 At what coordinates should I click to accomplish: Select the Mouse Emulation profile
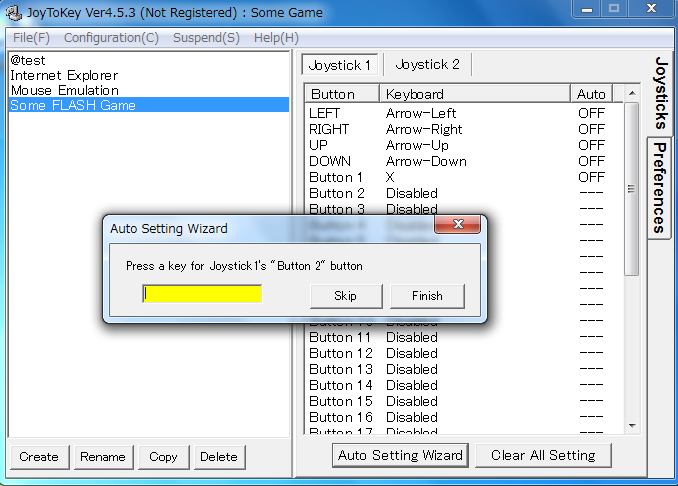(64, 90)
